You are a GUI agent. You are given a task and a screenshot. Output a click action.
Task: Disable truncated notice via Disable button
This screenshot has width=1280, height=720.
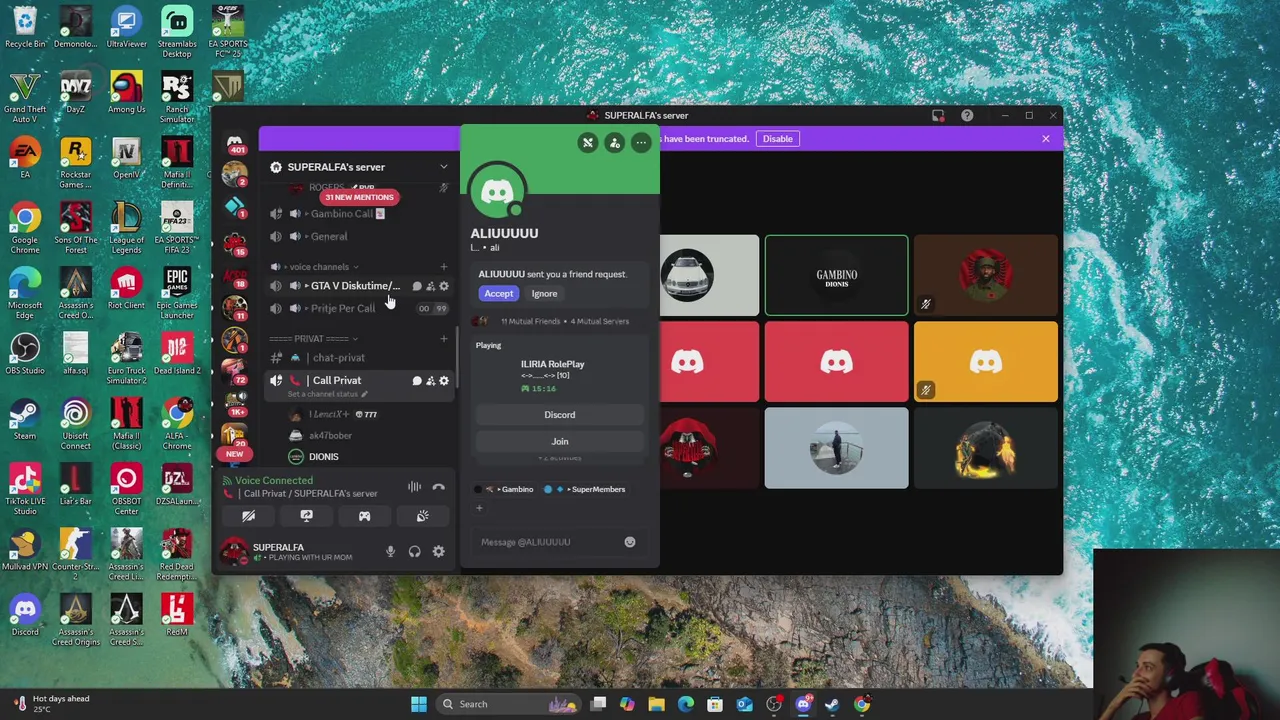777,139
